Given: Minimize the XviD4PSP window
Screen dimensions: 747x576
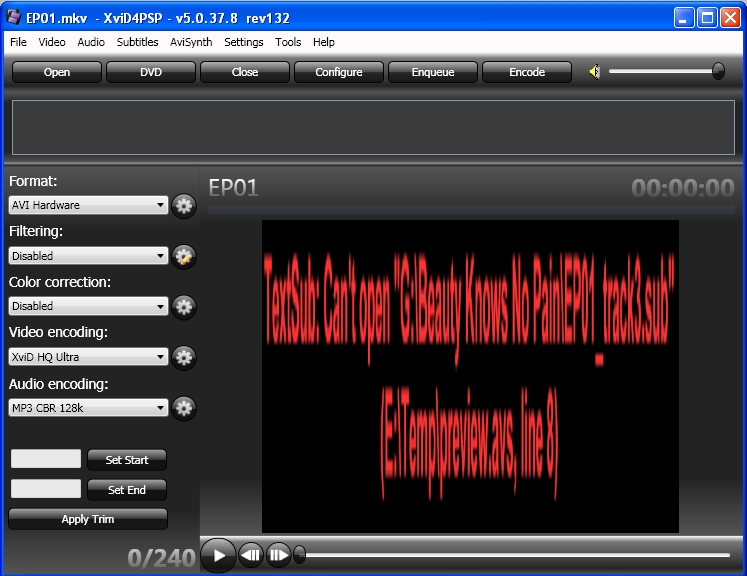Looking at the screenshot, I should coord(684,18).
